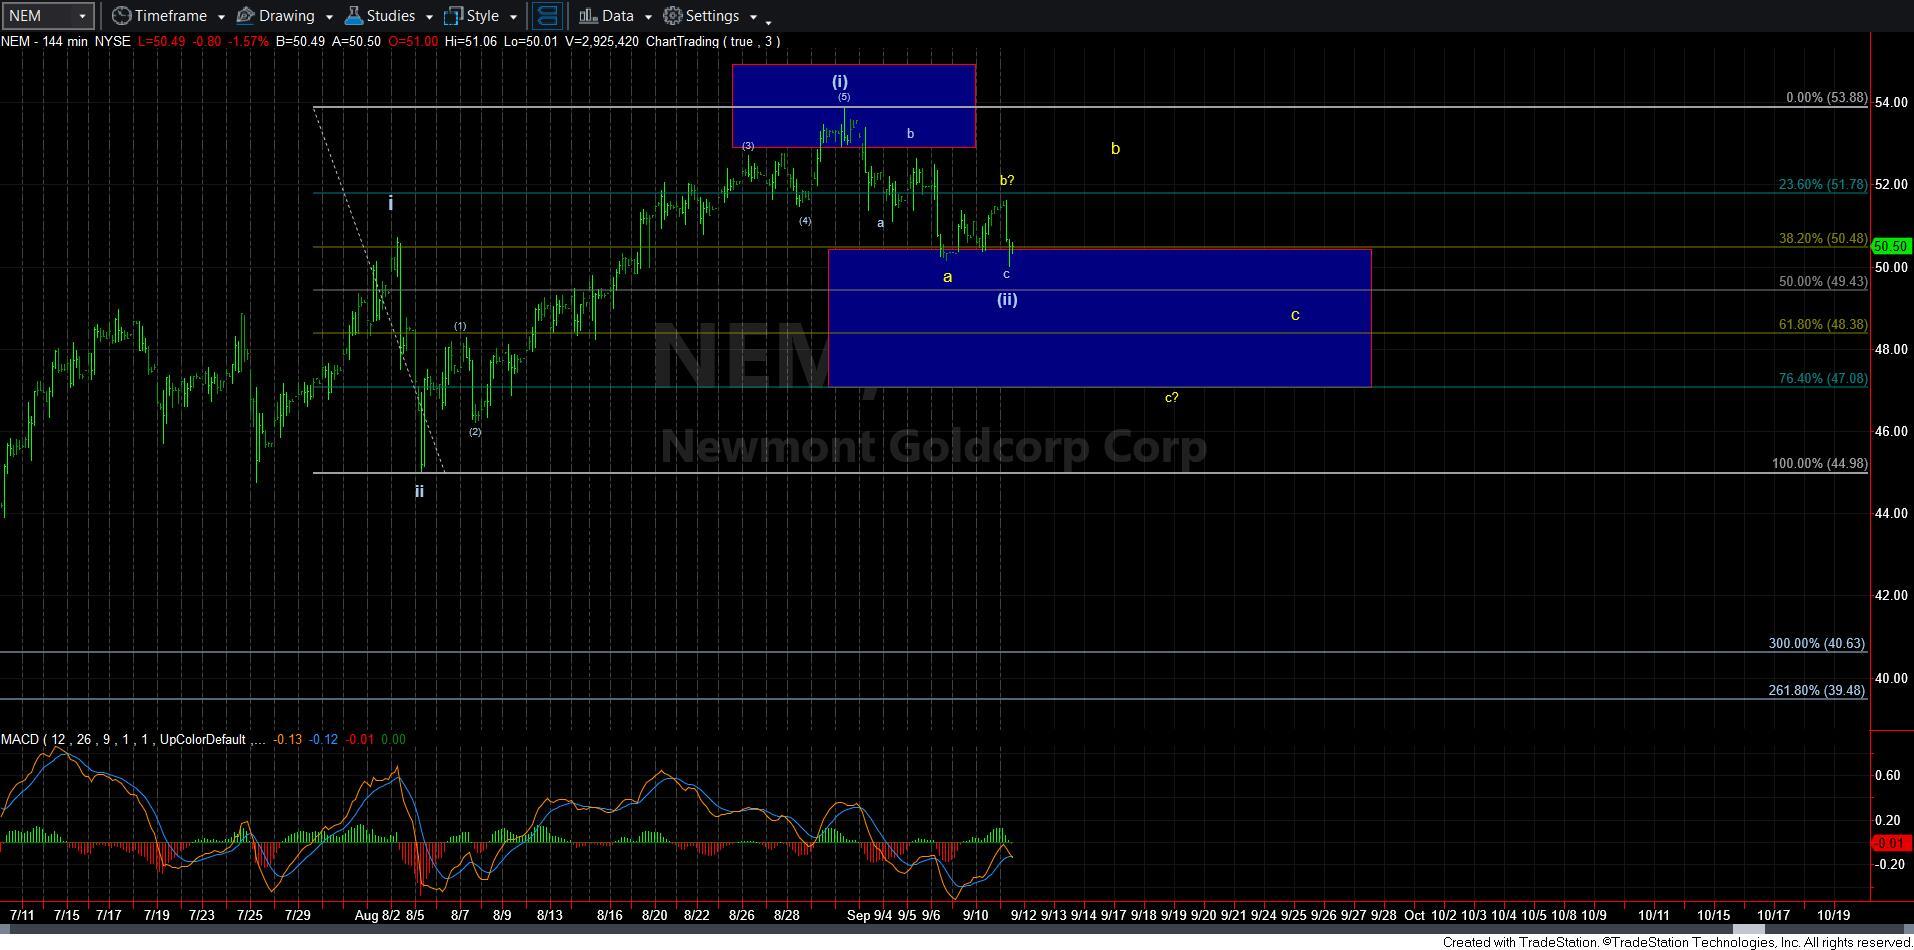Click the green 50.50 last price tag
This screenshot has height=950, width=1914.
(x=1890, y=246)
